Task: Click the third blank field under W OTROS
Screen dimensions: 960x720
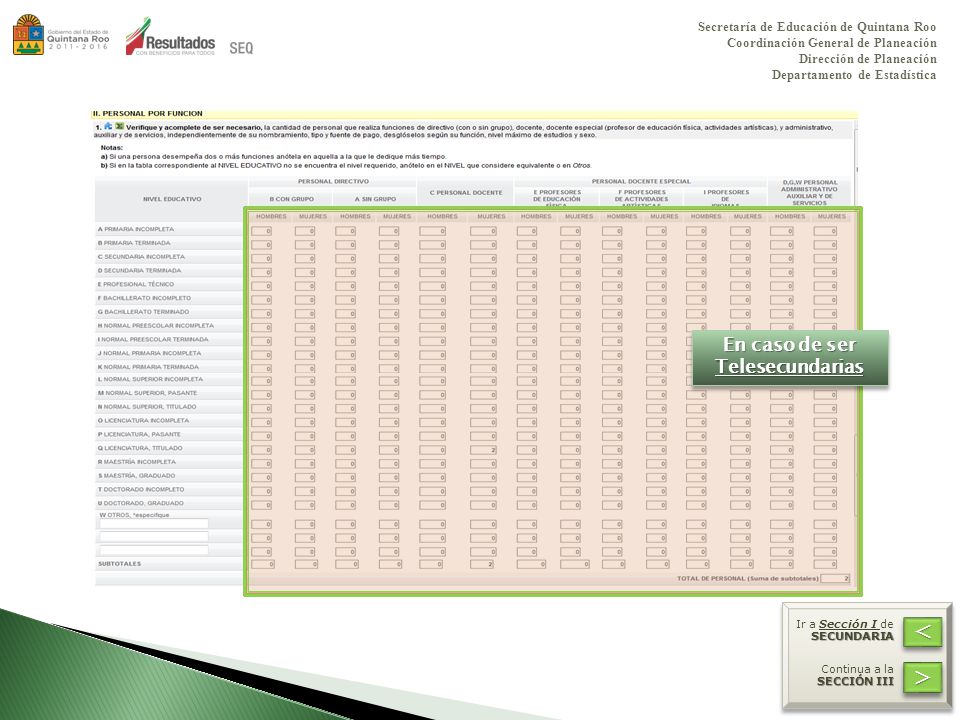Action: point(154,550)
